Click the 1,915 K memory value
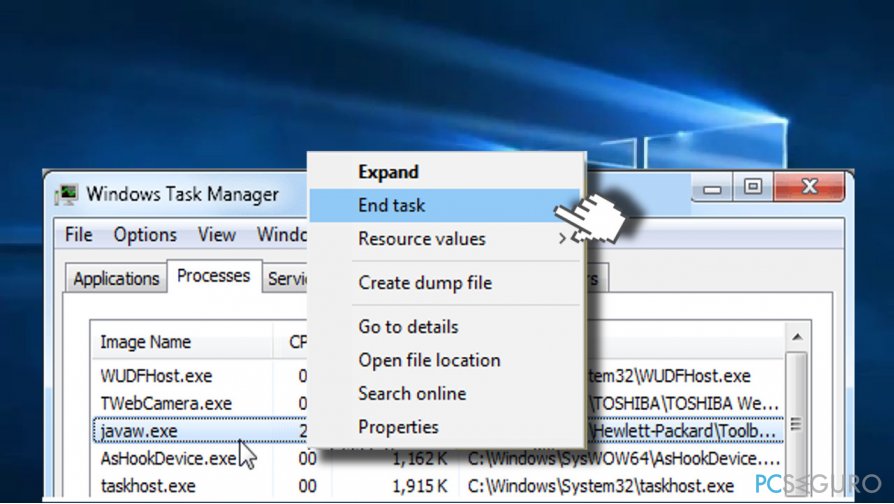 (420, 486)
